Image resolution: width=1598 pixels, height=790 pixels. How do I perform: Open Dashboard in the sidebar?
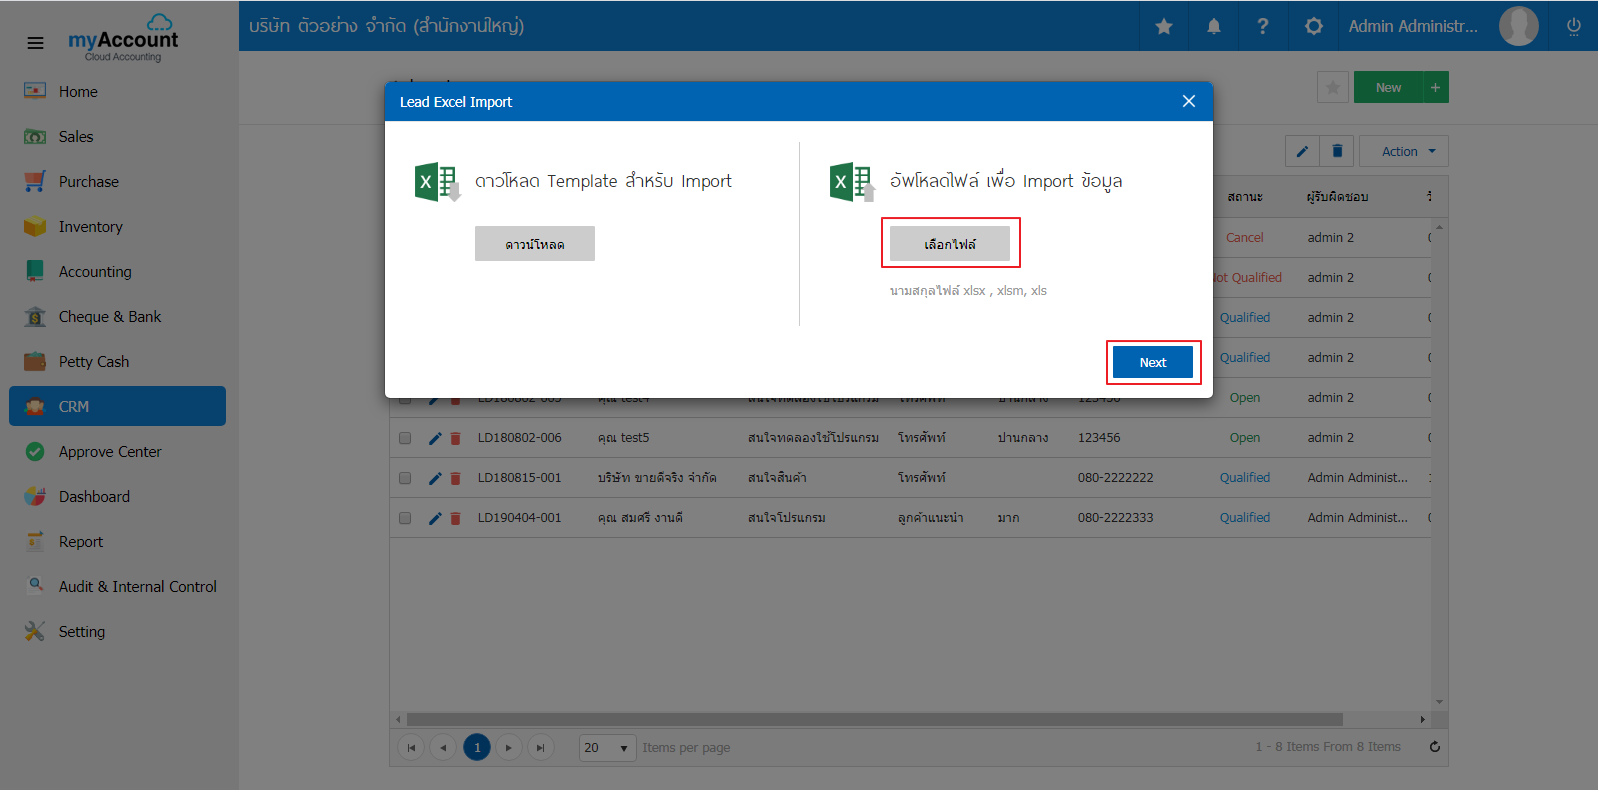pyautogui.click(x=118, y=496)
